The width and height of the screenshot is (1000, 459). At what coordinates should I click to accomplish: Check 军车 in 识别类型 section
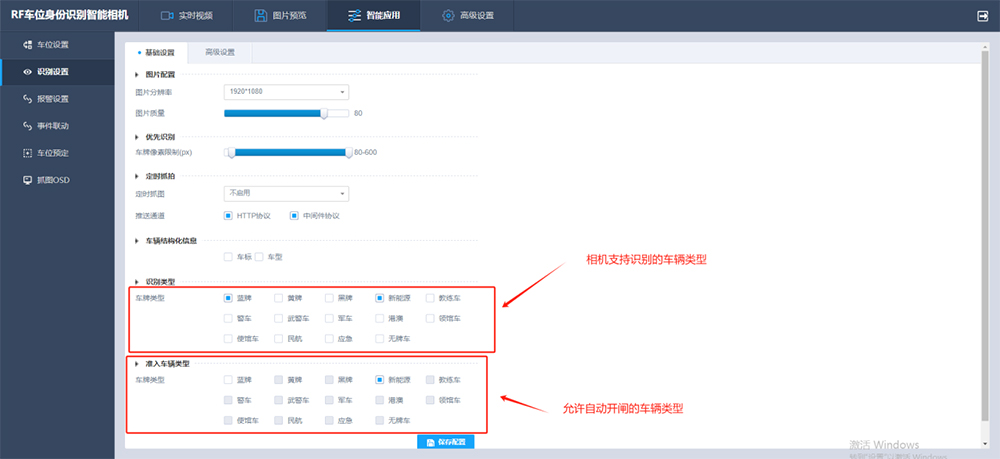[x=329, y=318]
